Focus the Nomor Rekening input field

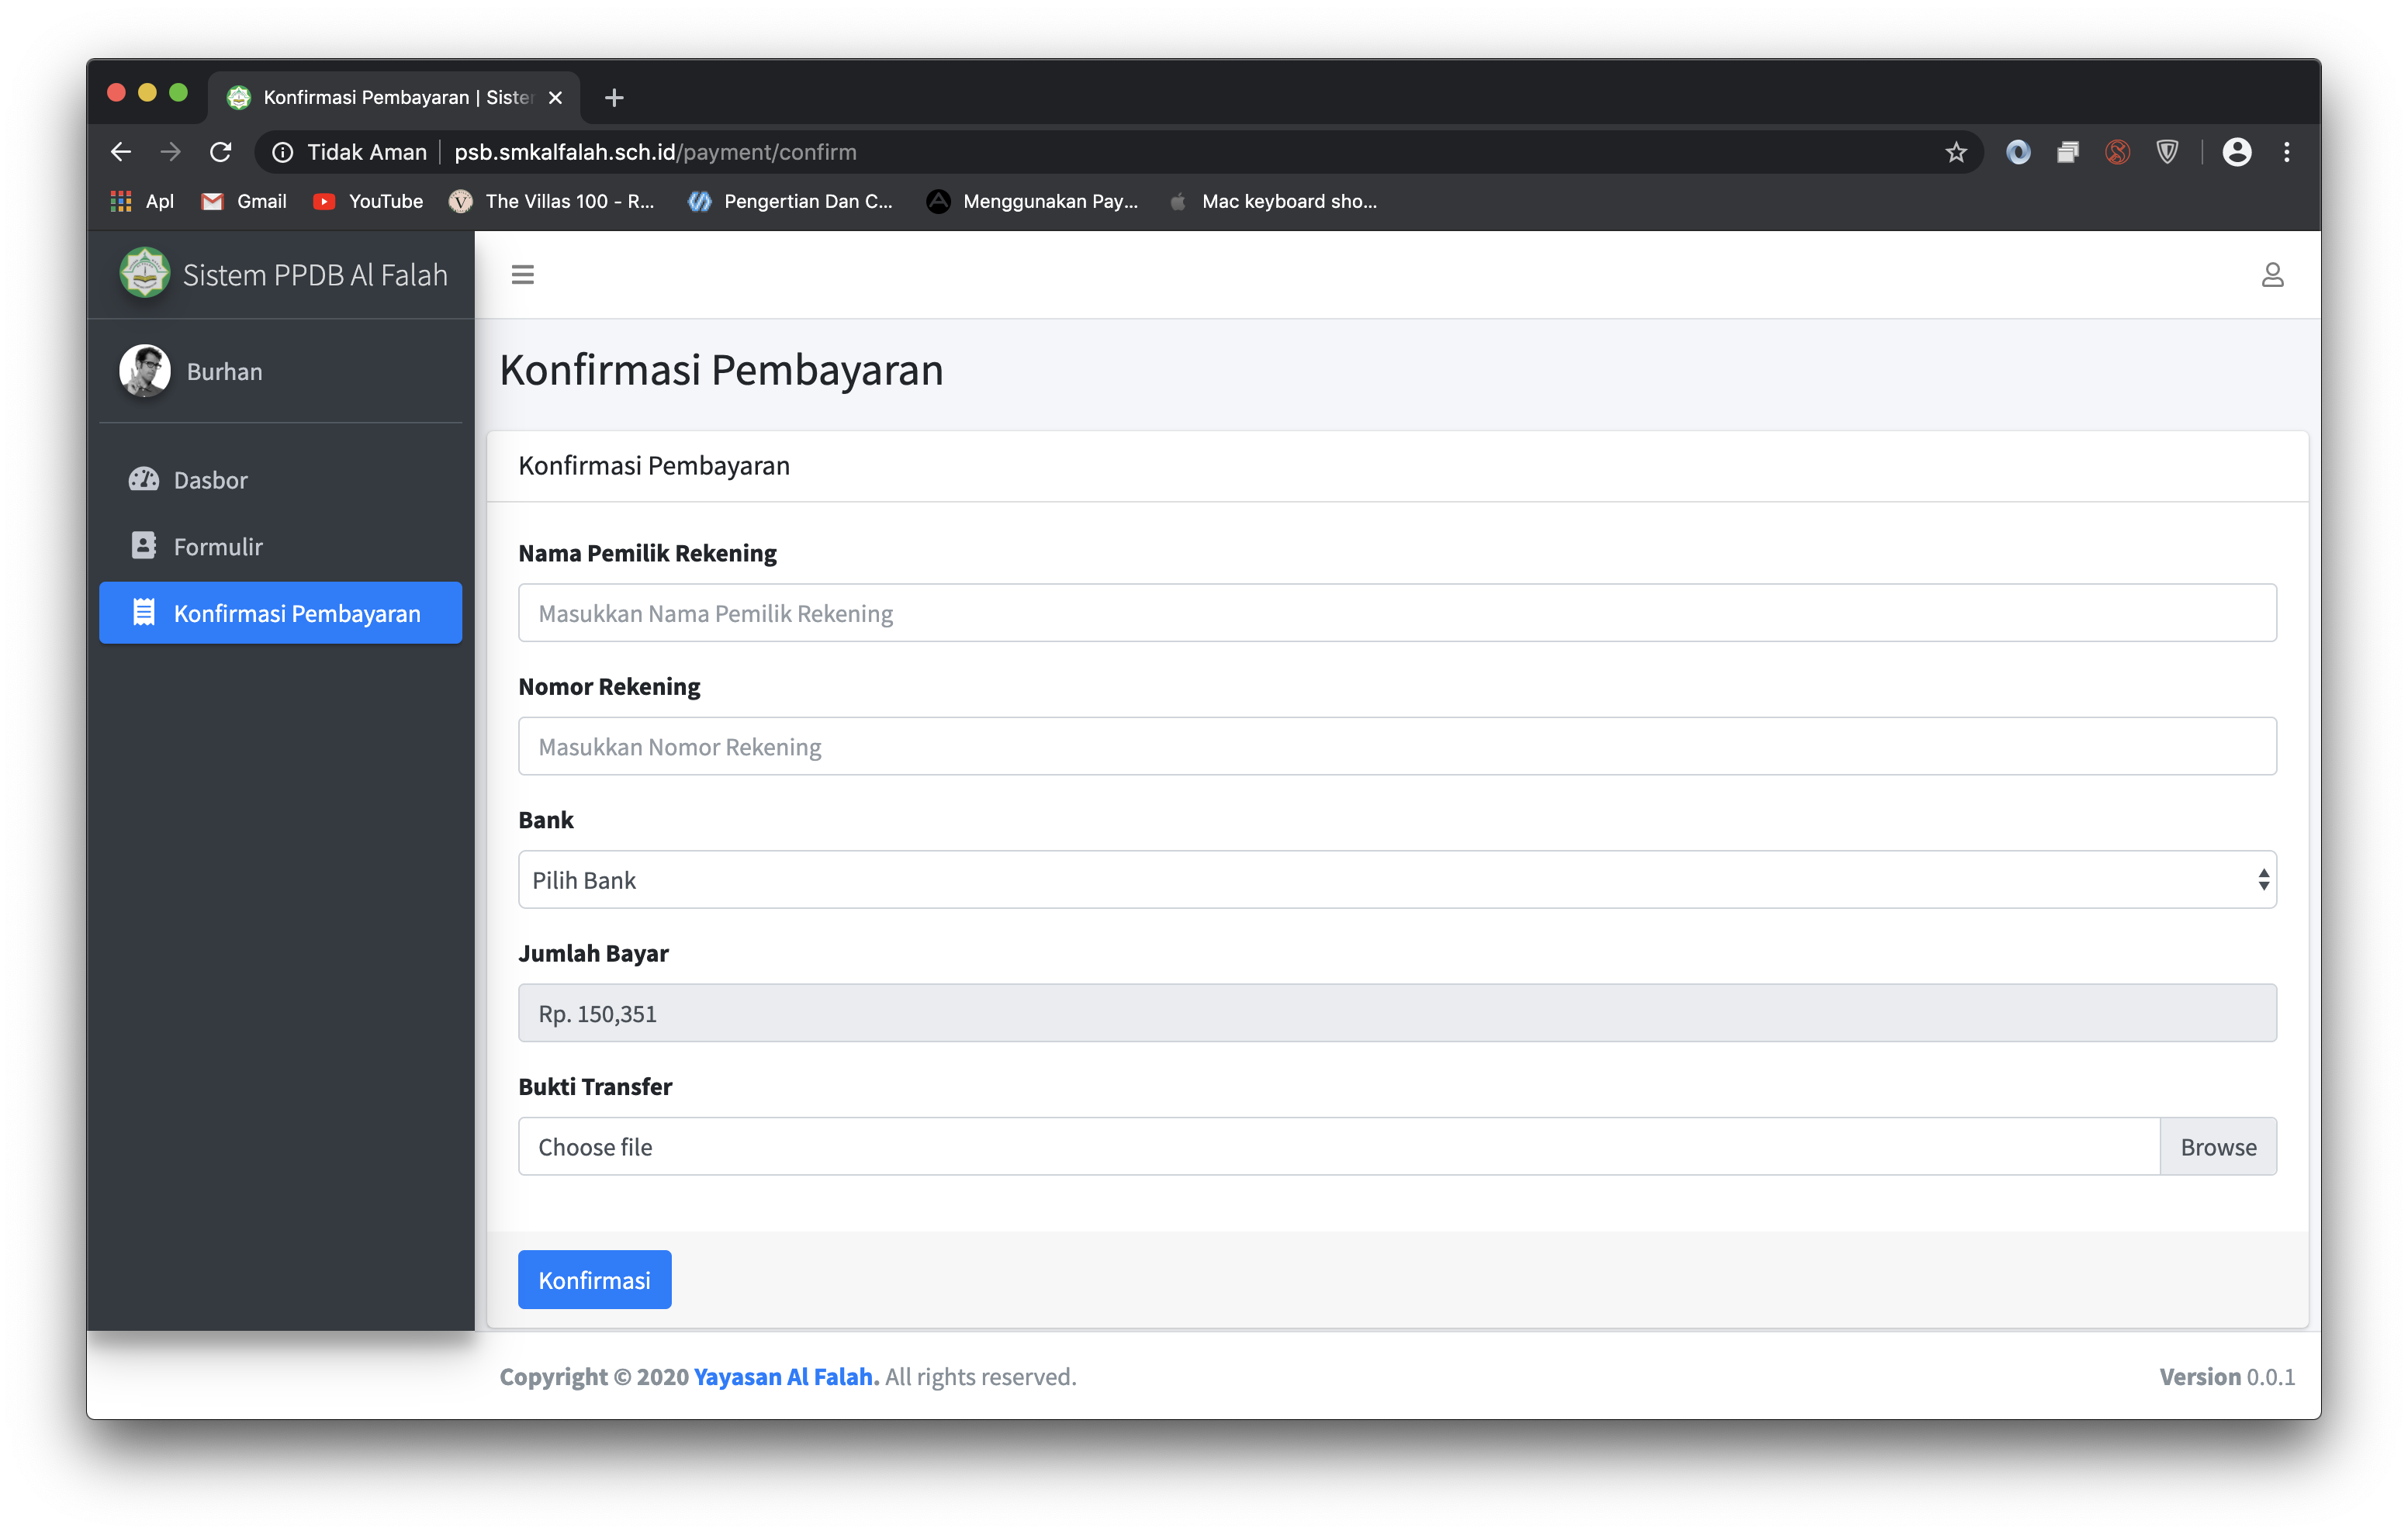(x=1397, y=747)
